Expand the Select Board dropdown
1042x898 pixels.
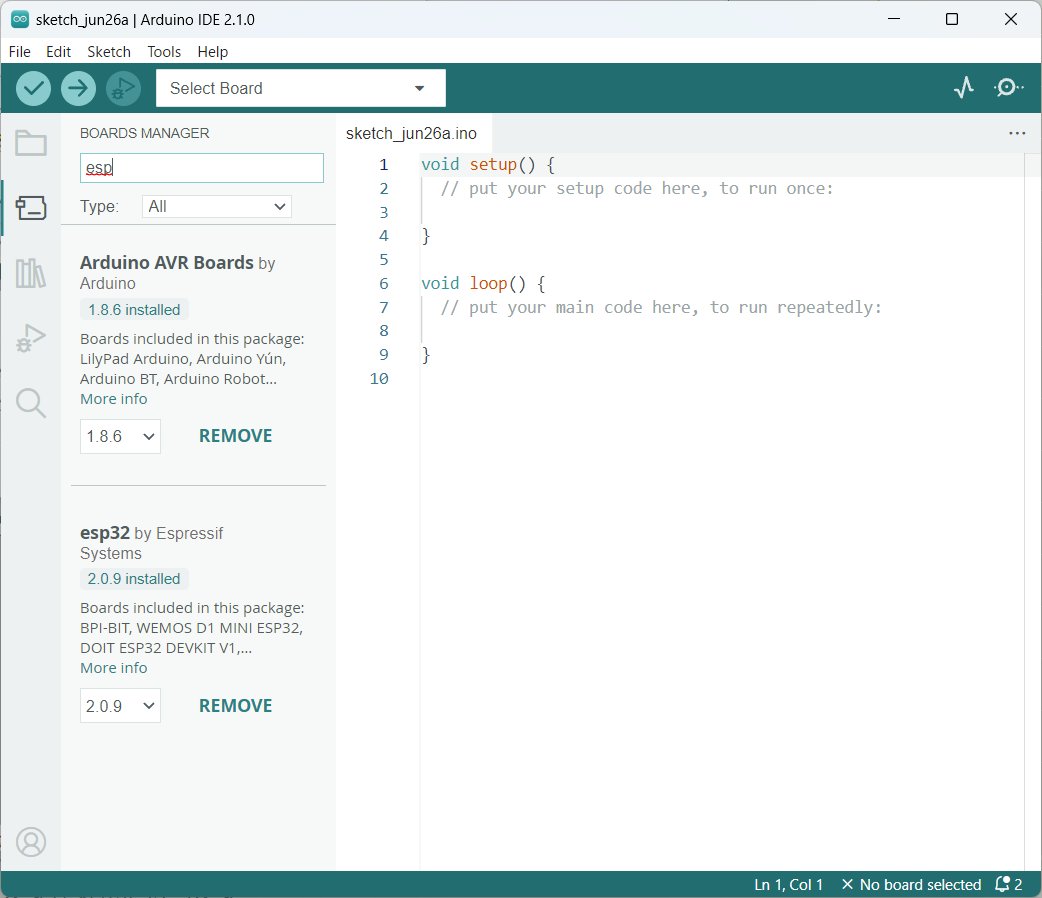[300, 88]
